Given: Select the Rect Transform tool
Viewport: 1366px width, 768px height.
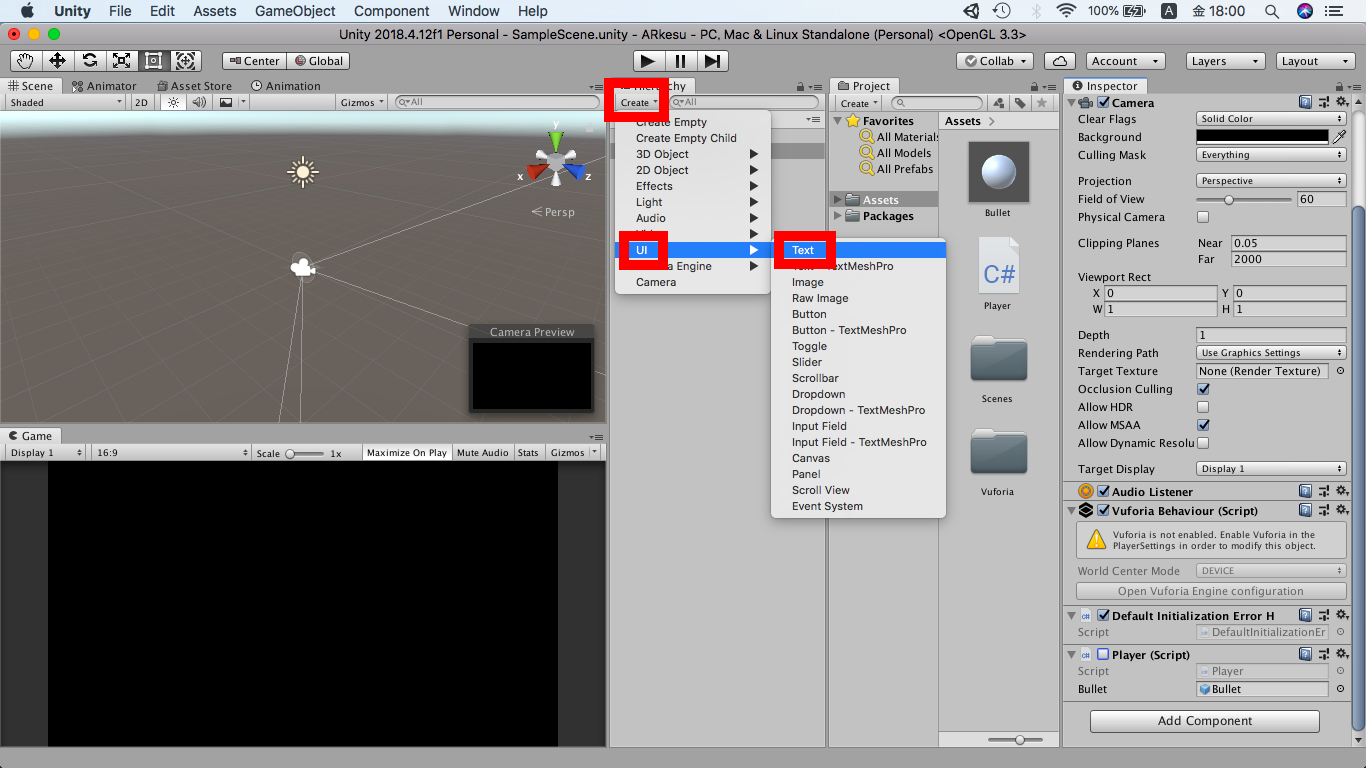Looking at the screenshot, I should coord(153,61).
